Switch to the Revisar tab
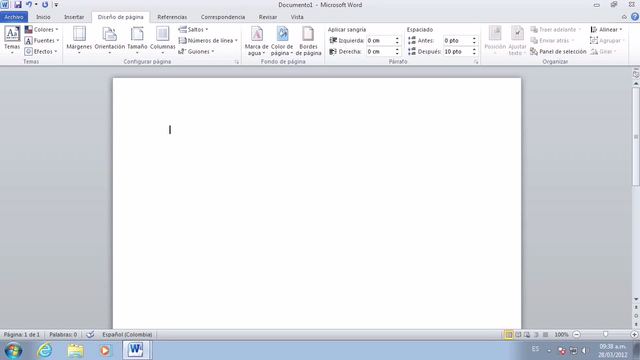 268,17
